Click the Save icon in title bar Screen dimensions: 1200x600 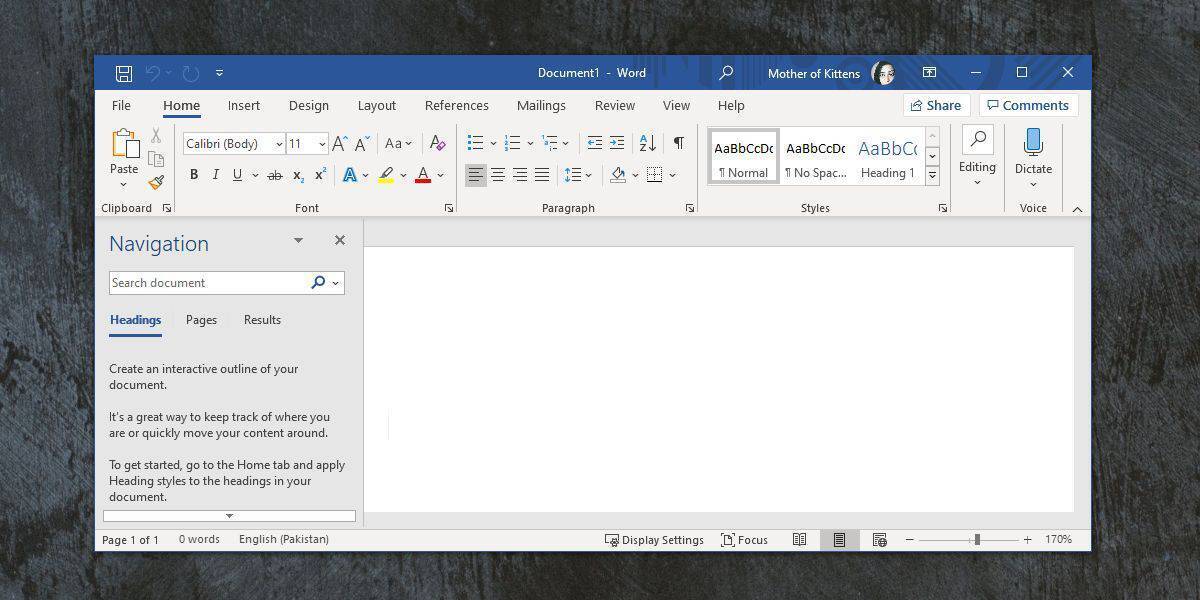point(124,73)
